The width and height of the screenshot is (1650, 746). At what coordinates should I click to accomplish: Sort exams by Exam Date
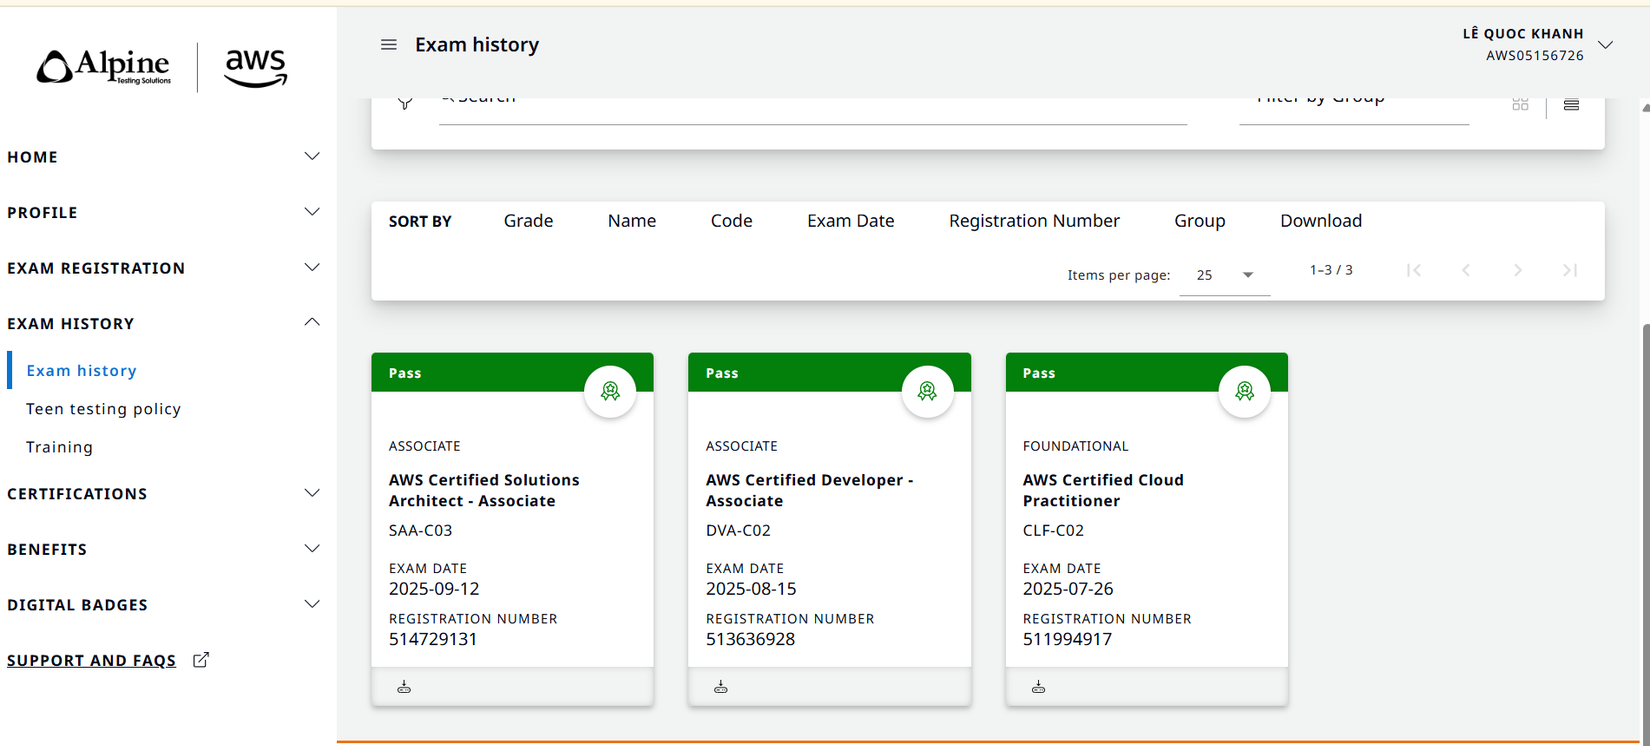click(x=850, y=221)
